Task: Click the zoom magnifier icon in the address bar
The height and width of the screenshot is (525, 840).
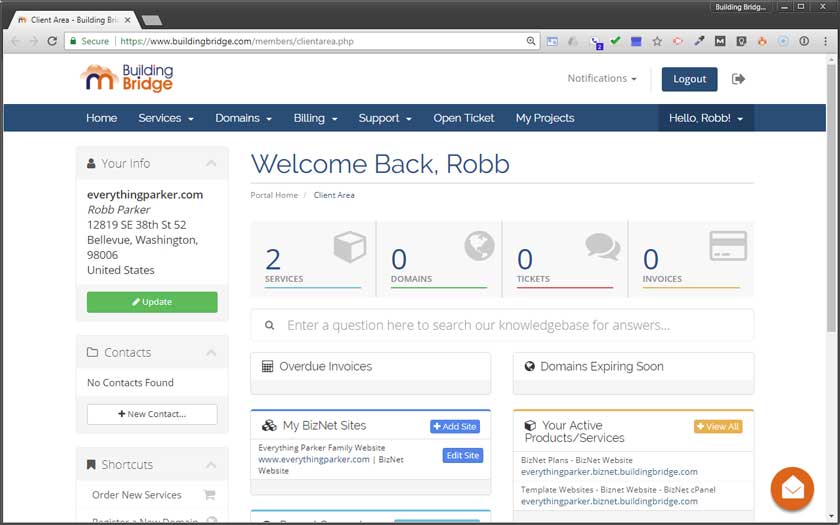Action: pyautogui.click(x=530, y=41)
